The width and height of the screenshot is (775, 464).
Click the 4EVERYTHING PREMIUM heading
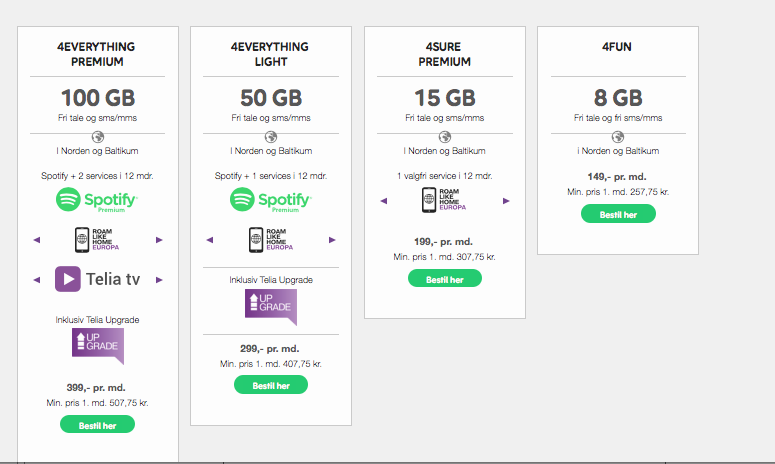(96, 54)
